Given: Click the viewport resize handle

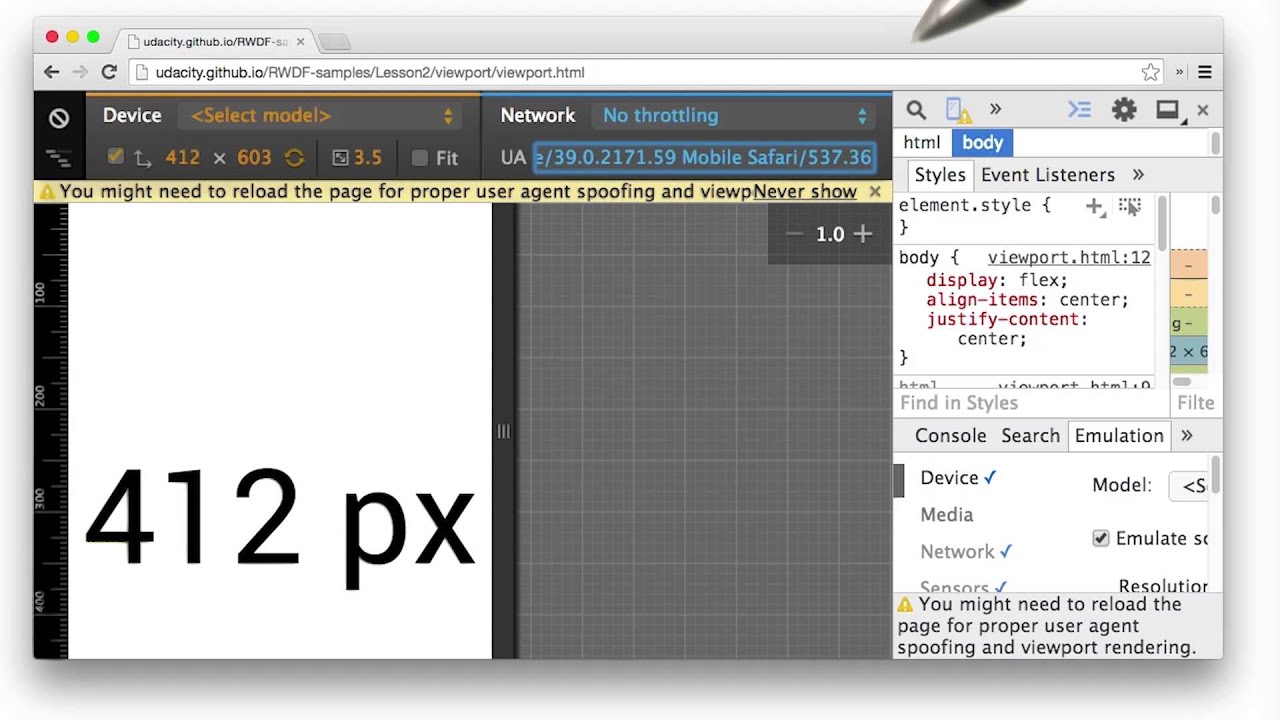Looking at the screenshot, I should (x=503, y=431).
